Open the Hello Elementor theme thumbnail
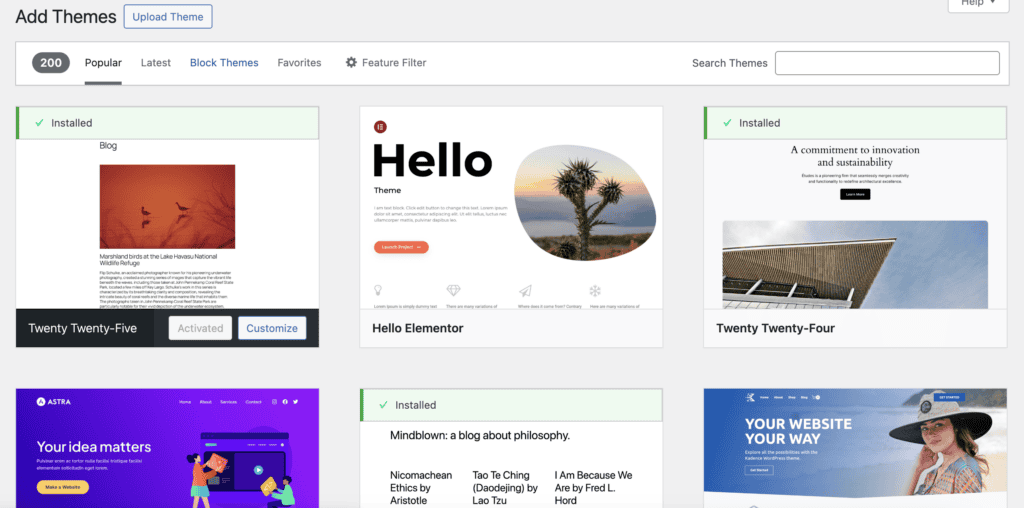 [x=511, y=208]
